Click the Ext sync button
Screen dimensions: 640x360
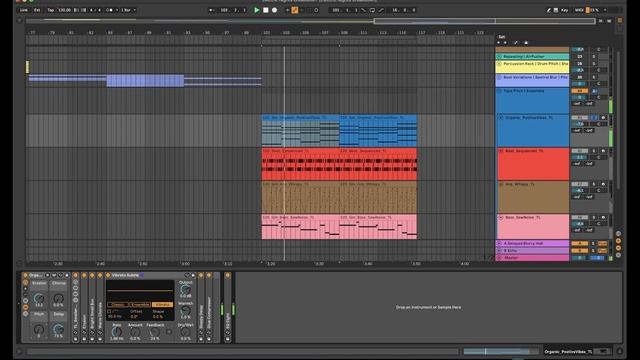click(x=37, y=10)
